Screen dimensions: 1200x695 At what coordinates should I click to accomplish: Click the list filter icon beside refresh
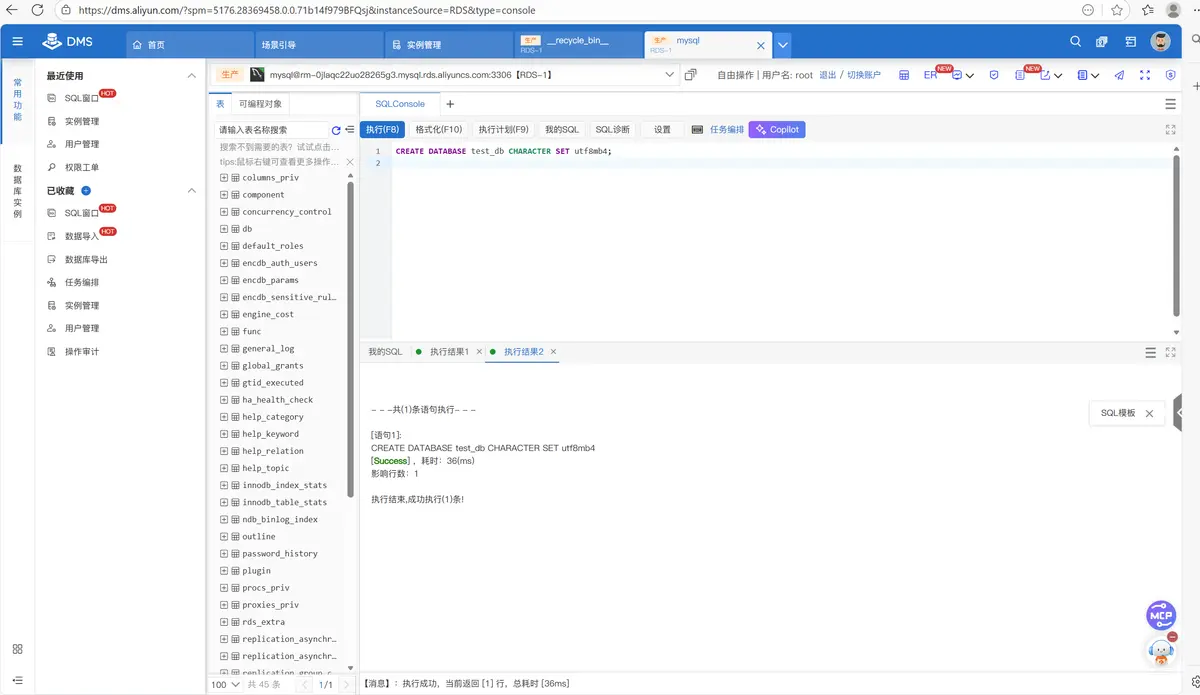tap(350, 130)
